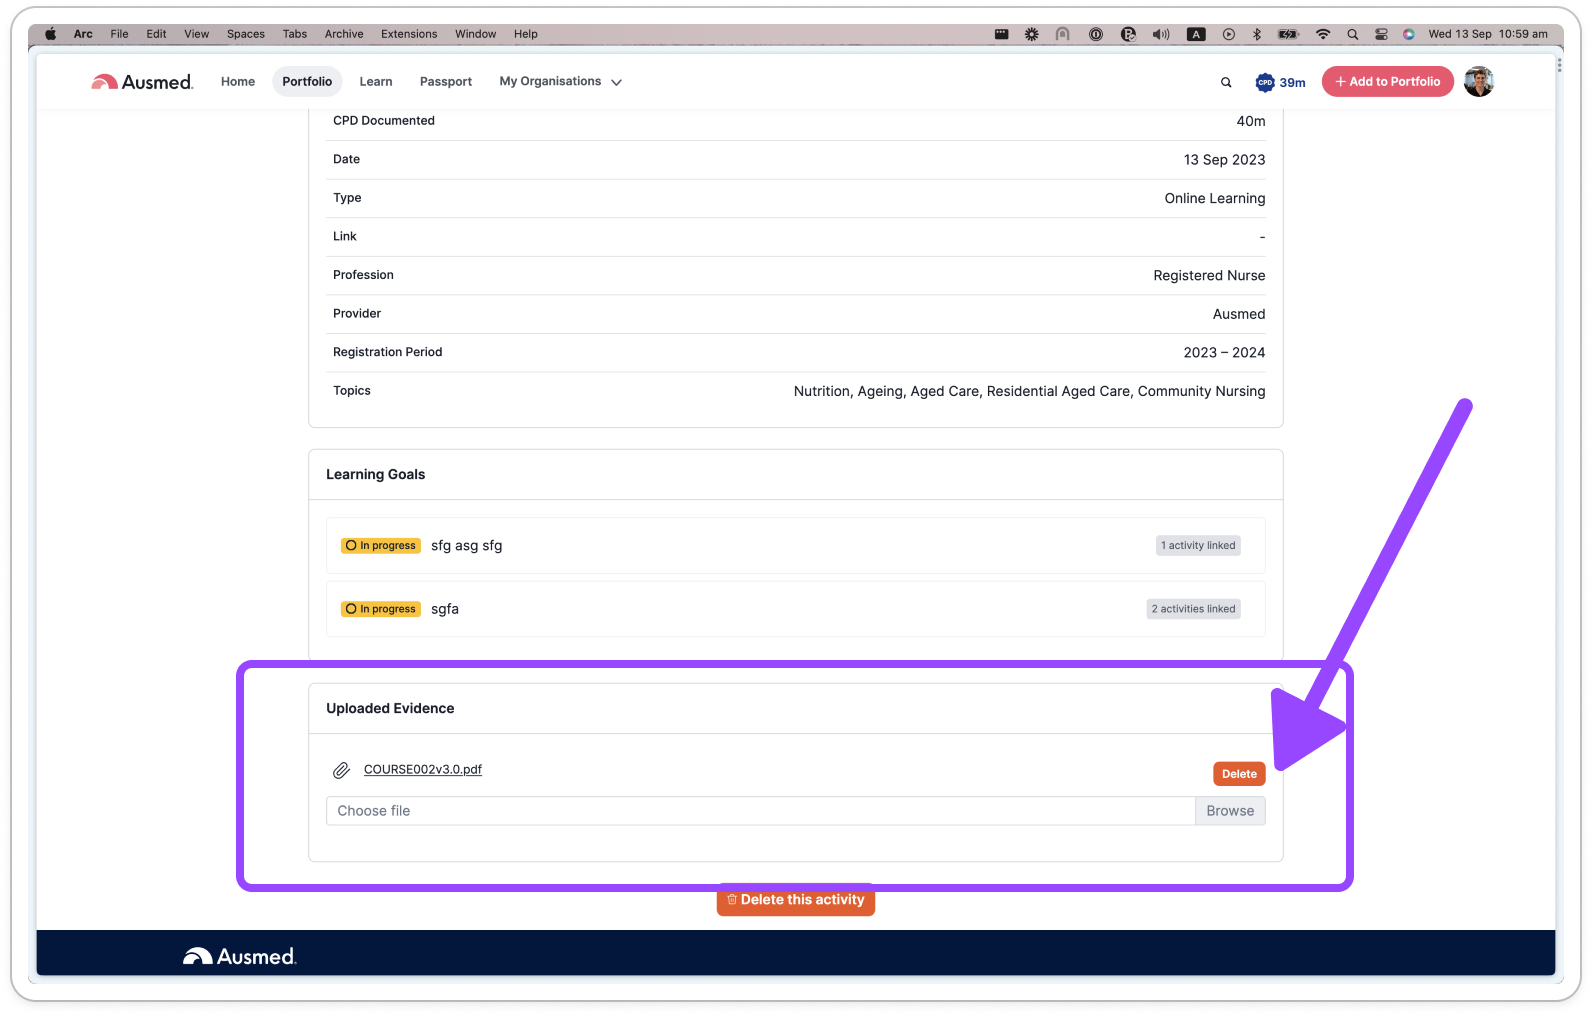Click the 1 activity linked badge

point(1198,546)
